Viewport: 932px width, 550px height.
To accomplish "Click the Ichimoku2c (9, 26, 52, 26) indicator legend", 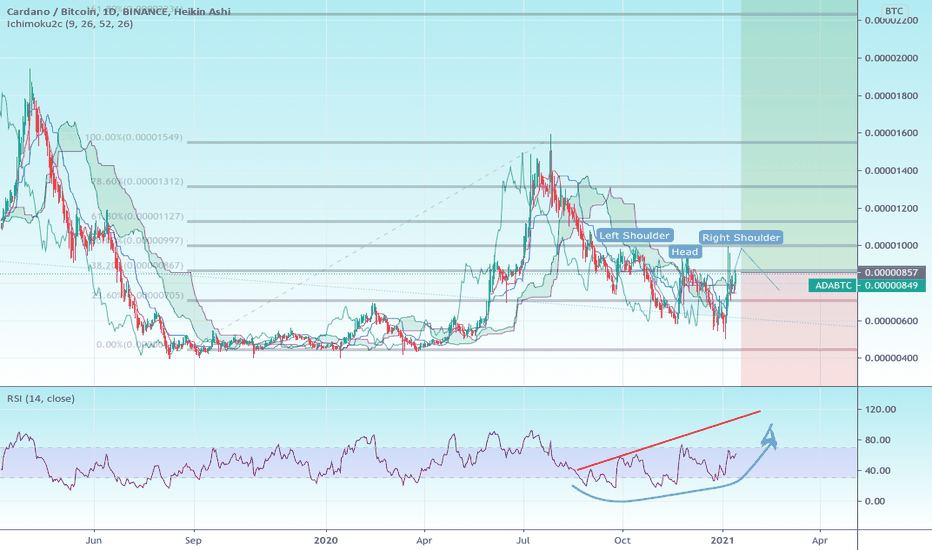I will (70, 24).
